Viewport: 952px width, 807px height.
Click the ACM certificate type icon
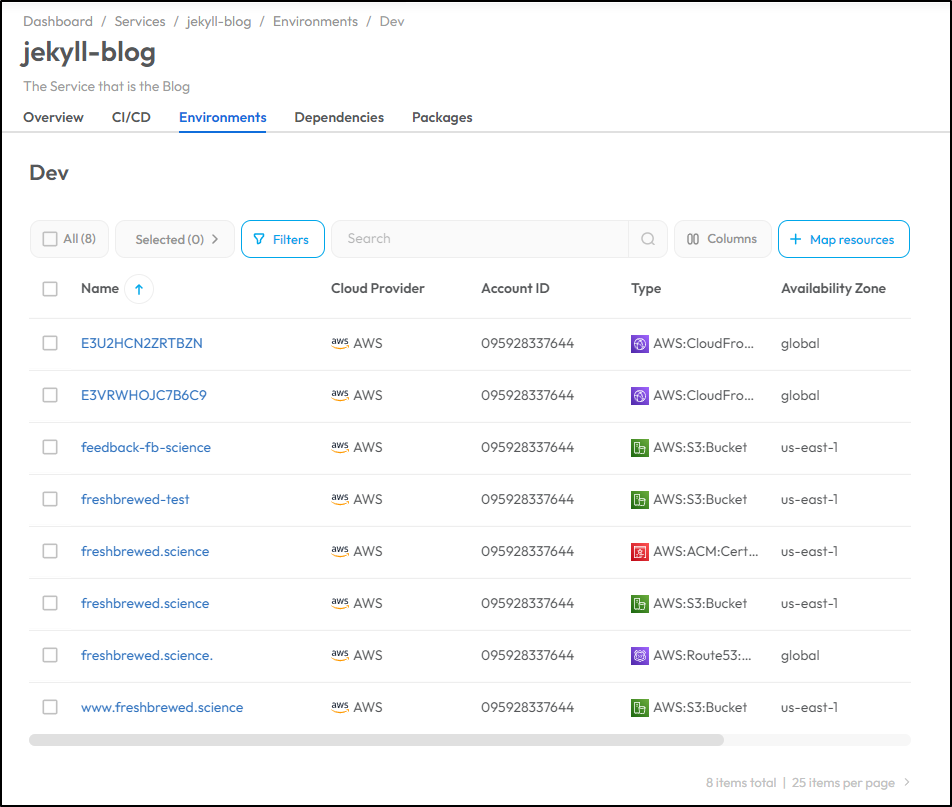point(639,552)
